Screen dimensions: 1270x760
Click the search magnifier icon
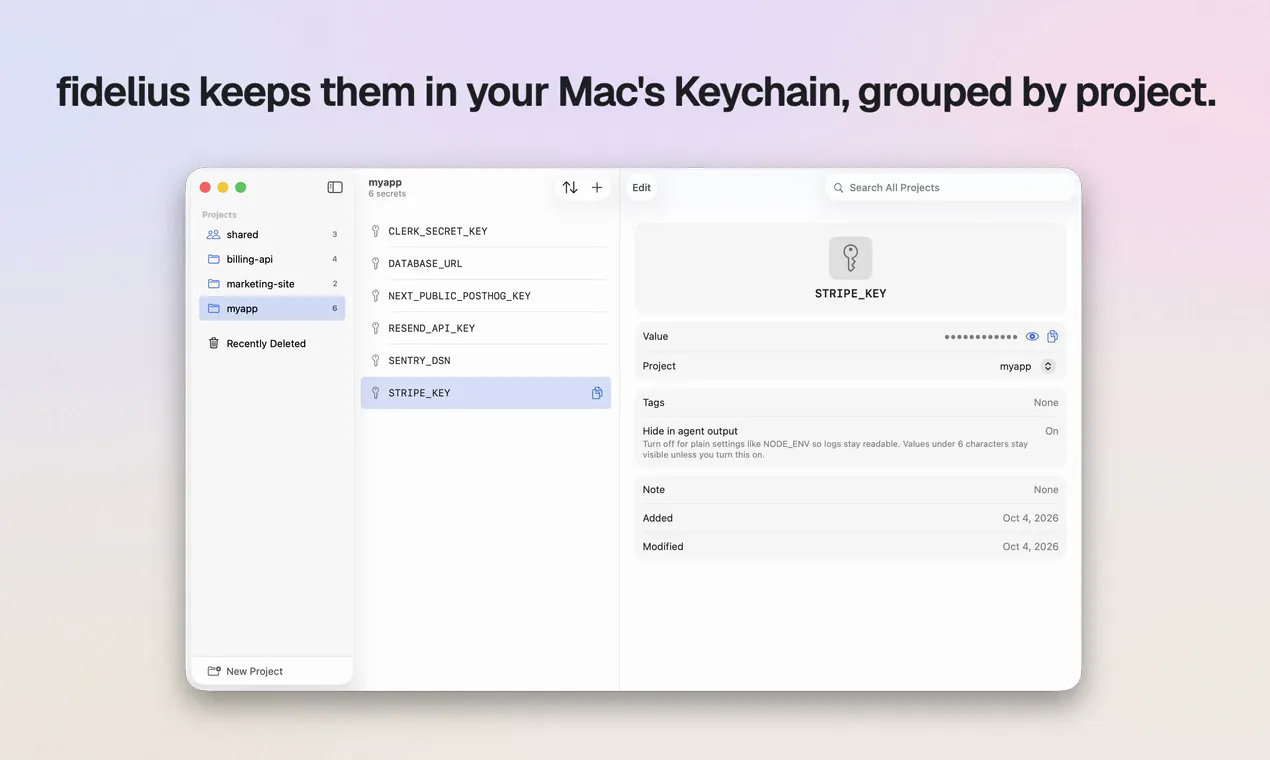coord(837,188)
